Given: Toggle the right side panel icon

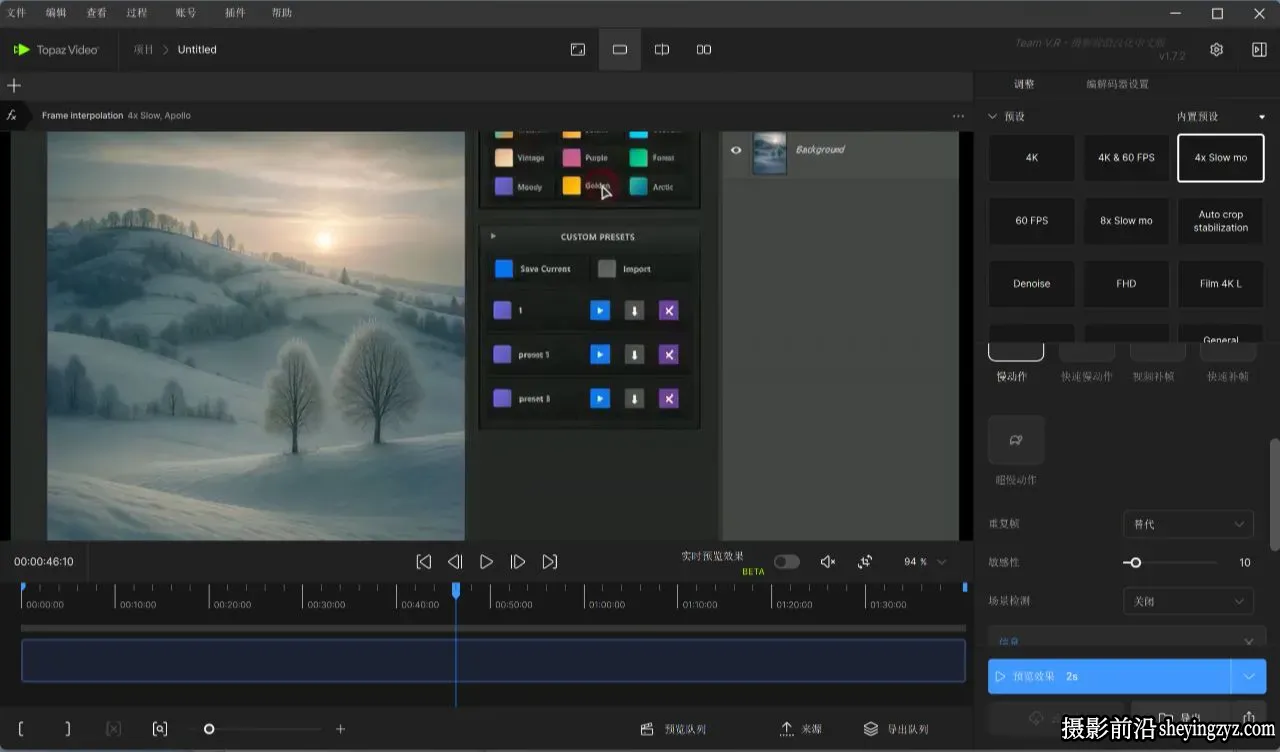Looking at the screenshot, I should click(x=1259, y=50).
